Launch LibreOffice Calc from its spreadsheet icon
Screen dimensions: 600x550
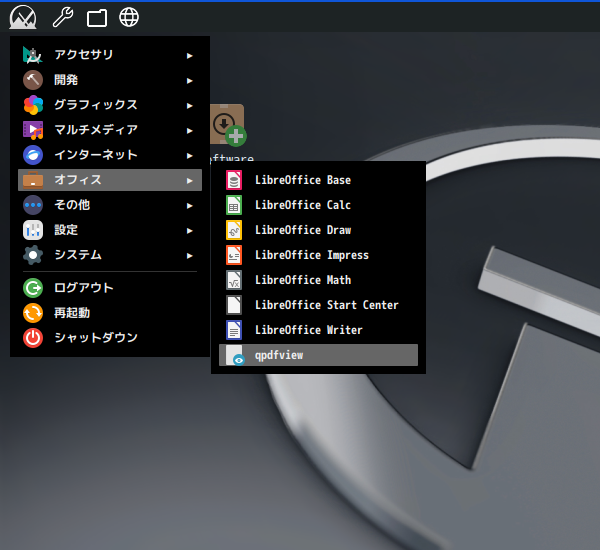(234, 205)
